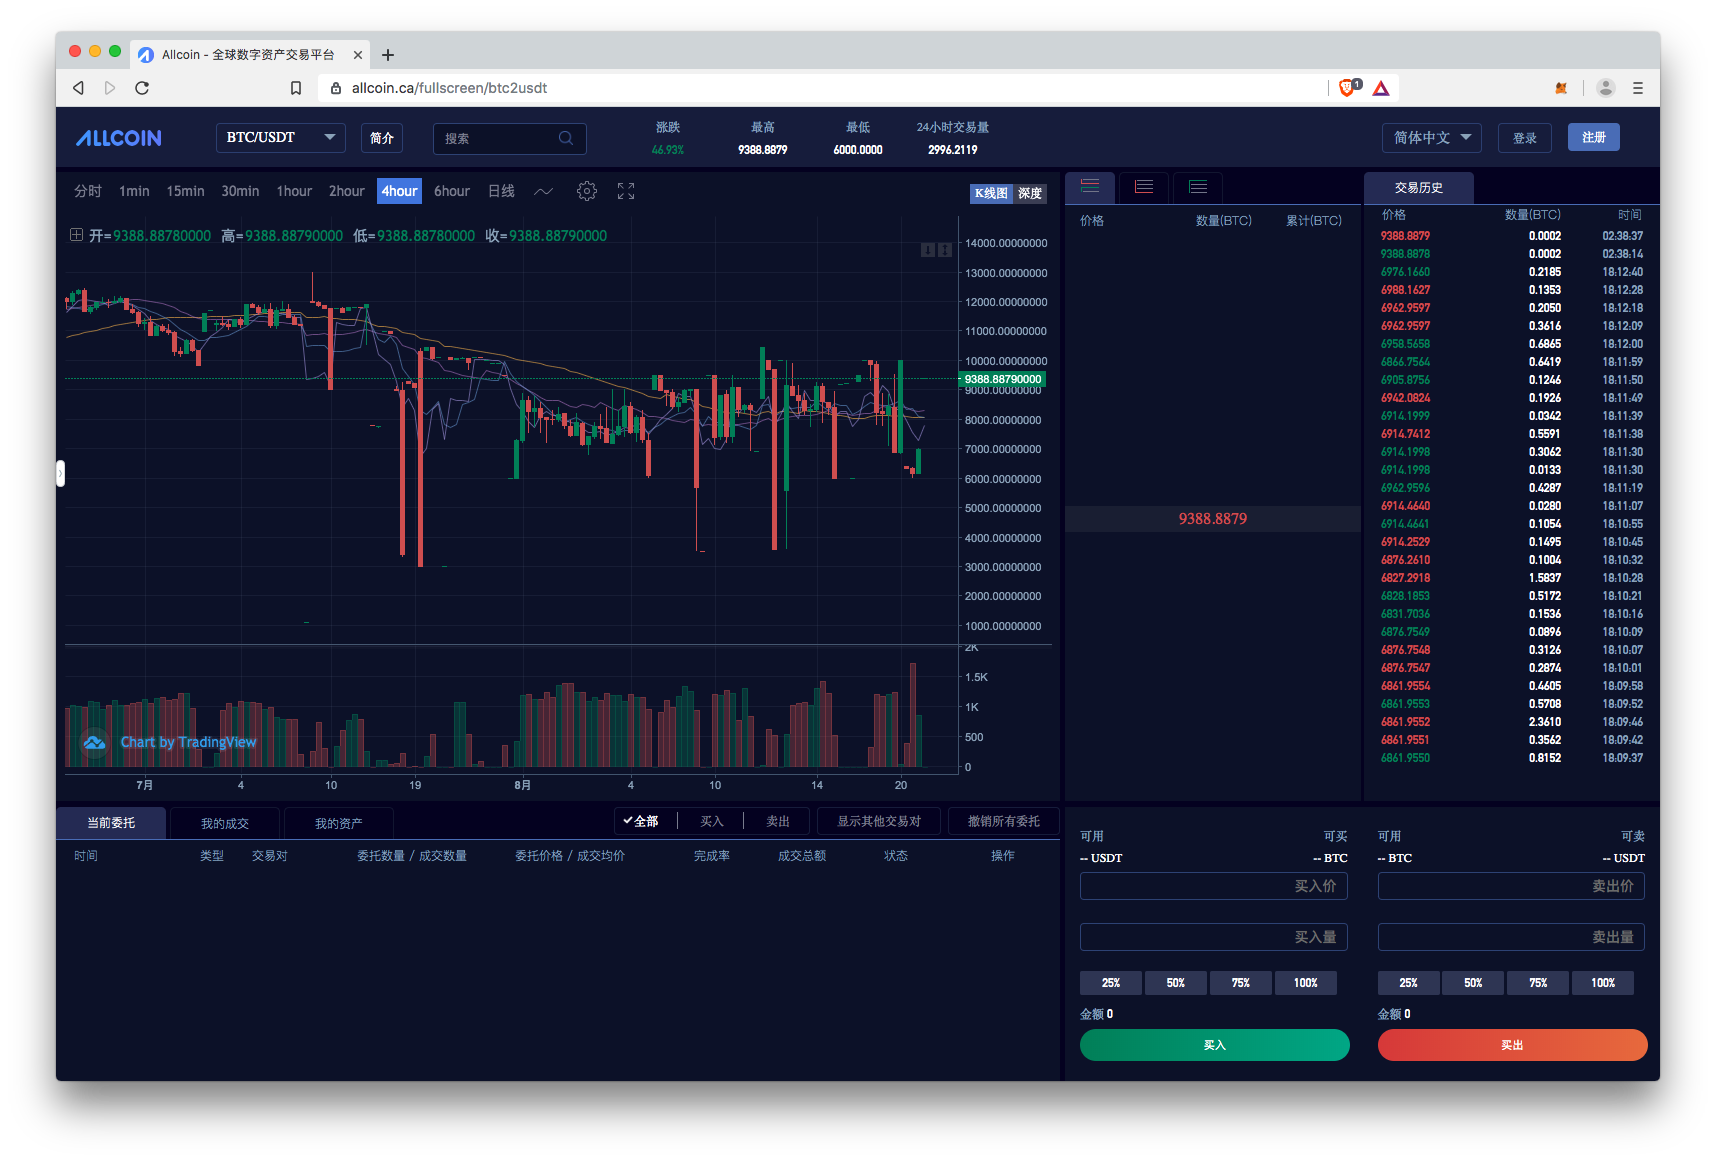Click the search magnifier icon

click(x=566, y=138)
